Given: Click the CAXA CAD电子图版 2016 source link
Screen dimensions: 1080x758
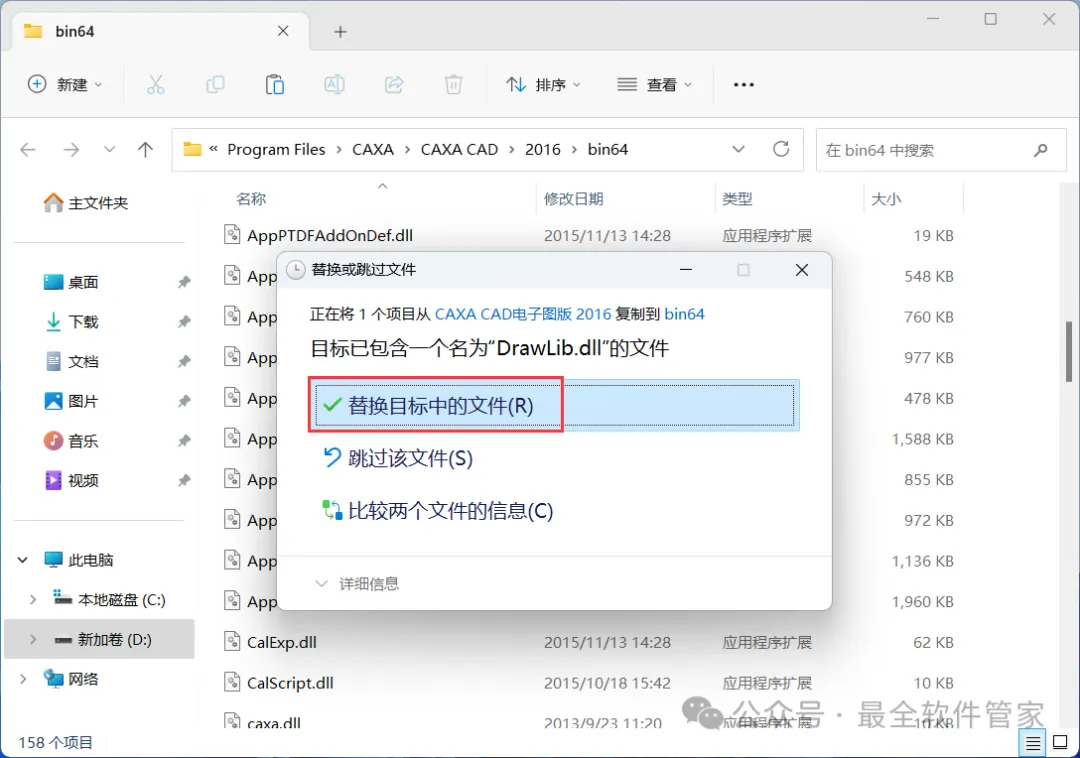Looking at the screenshot, I should click(523, 314).
